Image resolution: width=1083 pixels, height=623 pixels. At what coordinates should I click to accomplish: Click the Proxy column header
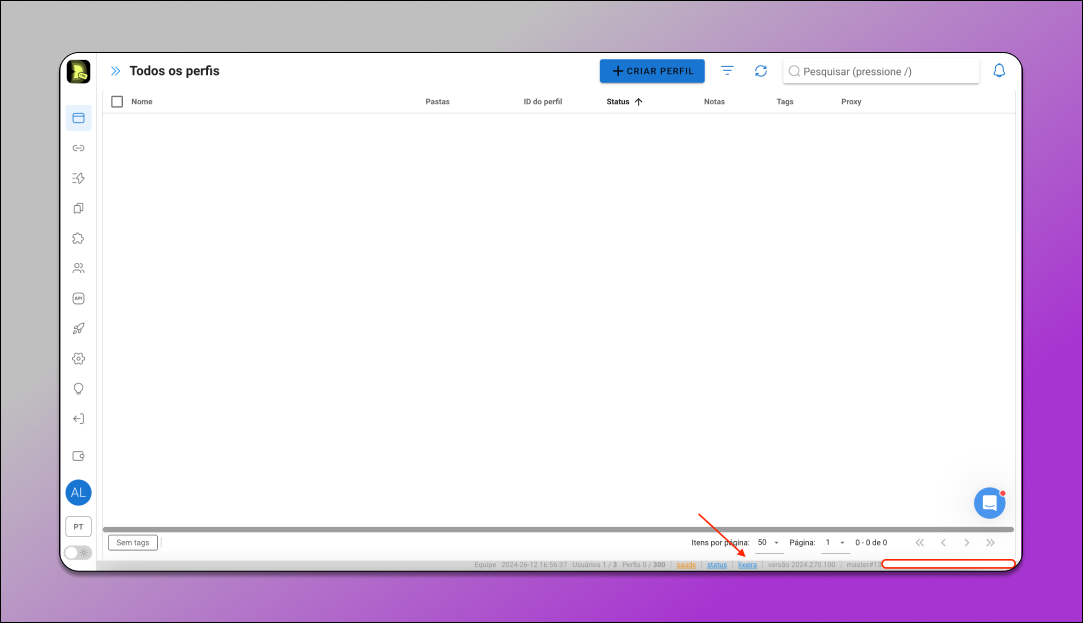(x=851, y=102)
